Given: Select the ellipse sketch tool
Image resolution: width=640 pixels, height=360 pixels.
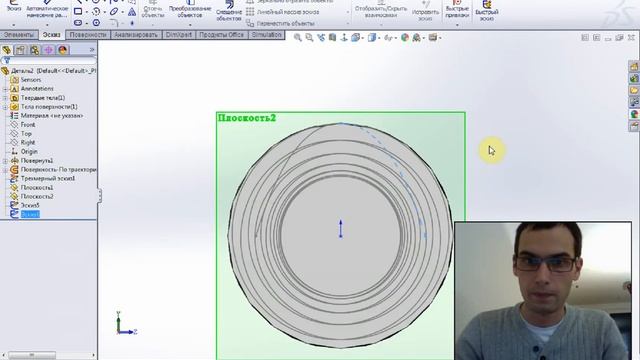Looking at the screenshot, I should [114, 11].
